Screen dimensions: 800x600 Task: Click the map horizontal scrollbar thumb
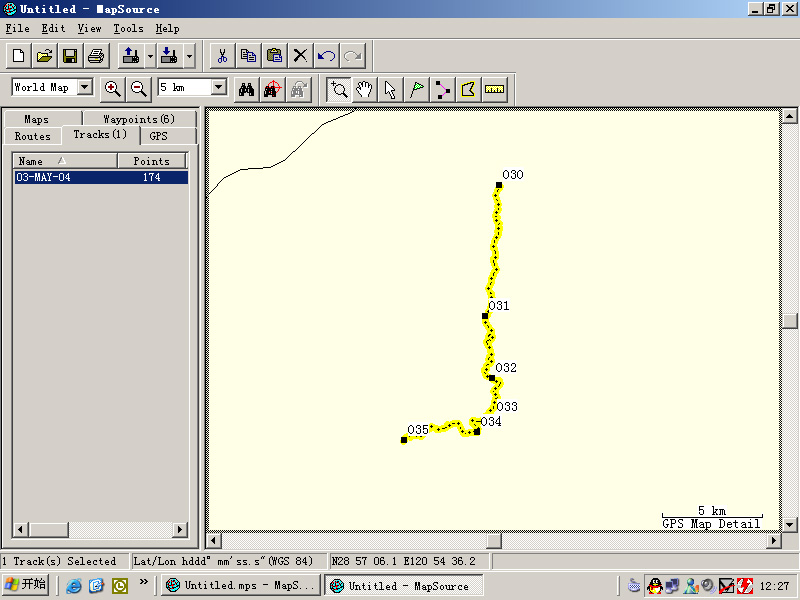pyautogui.click(x=494, y=540)
